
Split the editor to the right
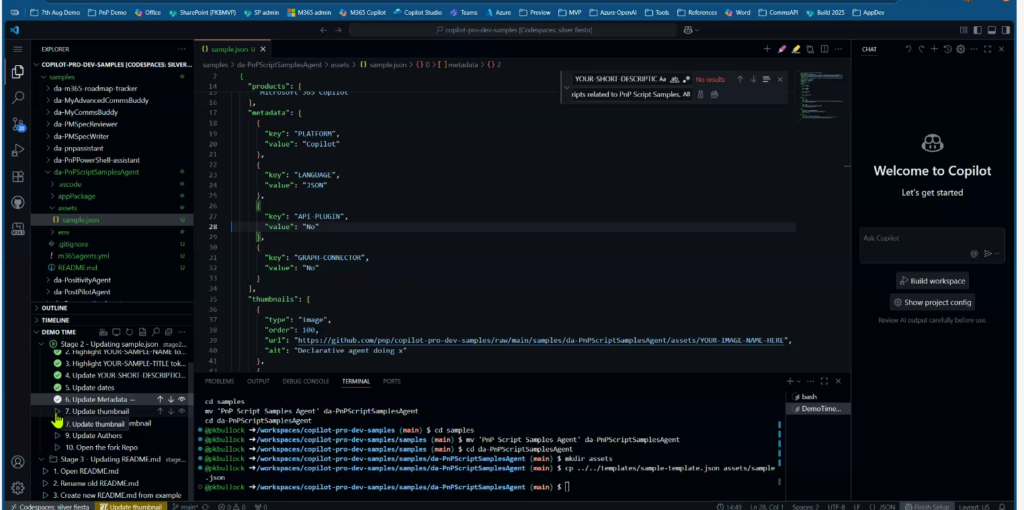tap(824, 49)
